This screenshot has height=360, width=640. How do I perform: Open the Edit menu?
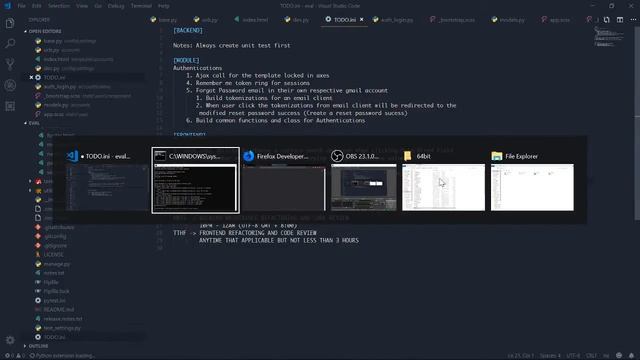(37, 6)
